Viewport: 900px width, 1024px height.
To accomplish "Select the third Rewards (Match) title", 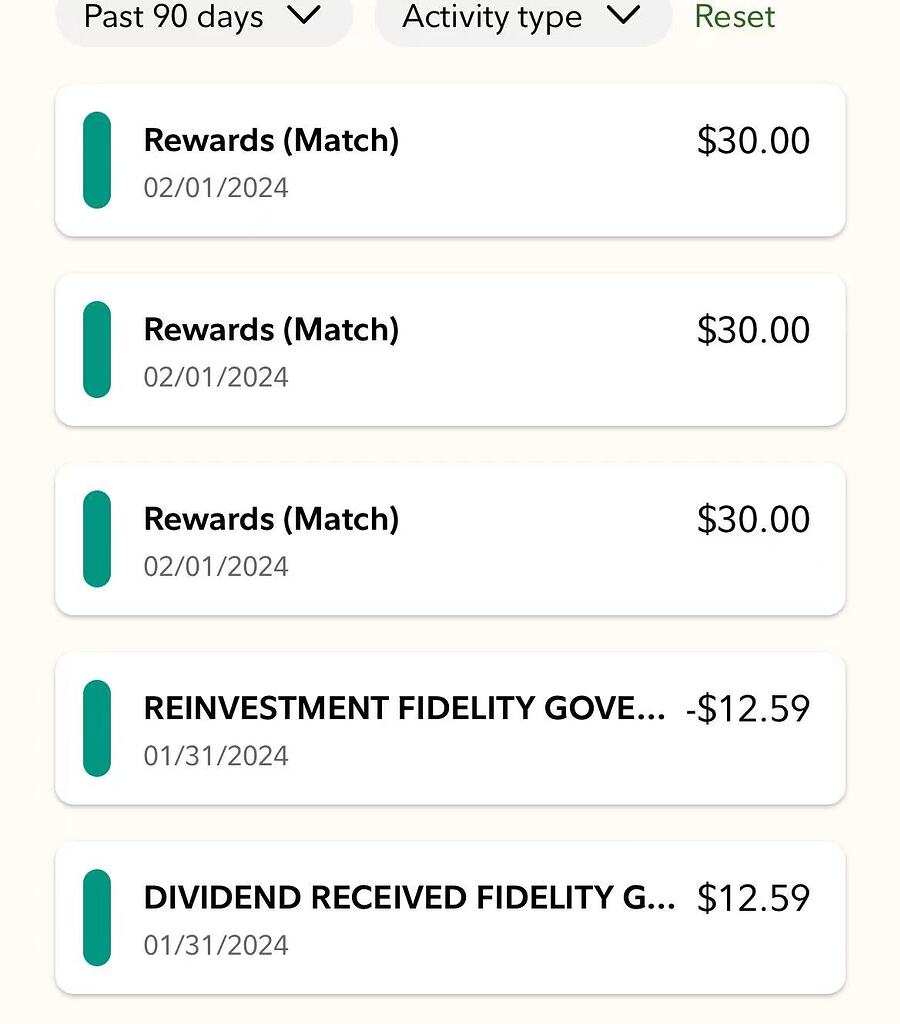I will coord(271,518).
